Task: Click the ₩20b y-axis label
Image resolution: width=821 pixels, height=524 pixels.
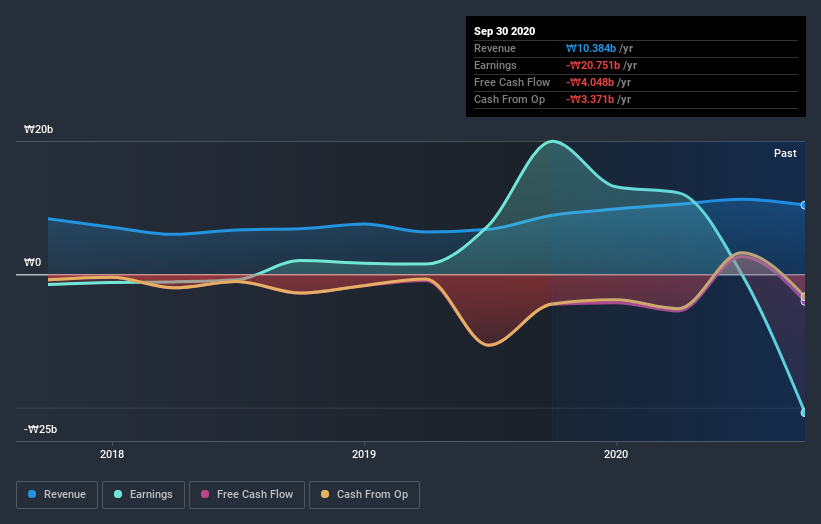Action: [38, 129]
